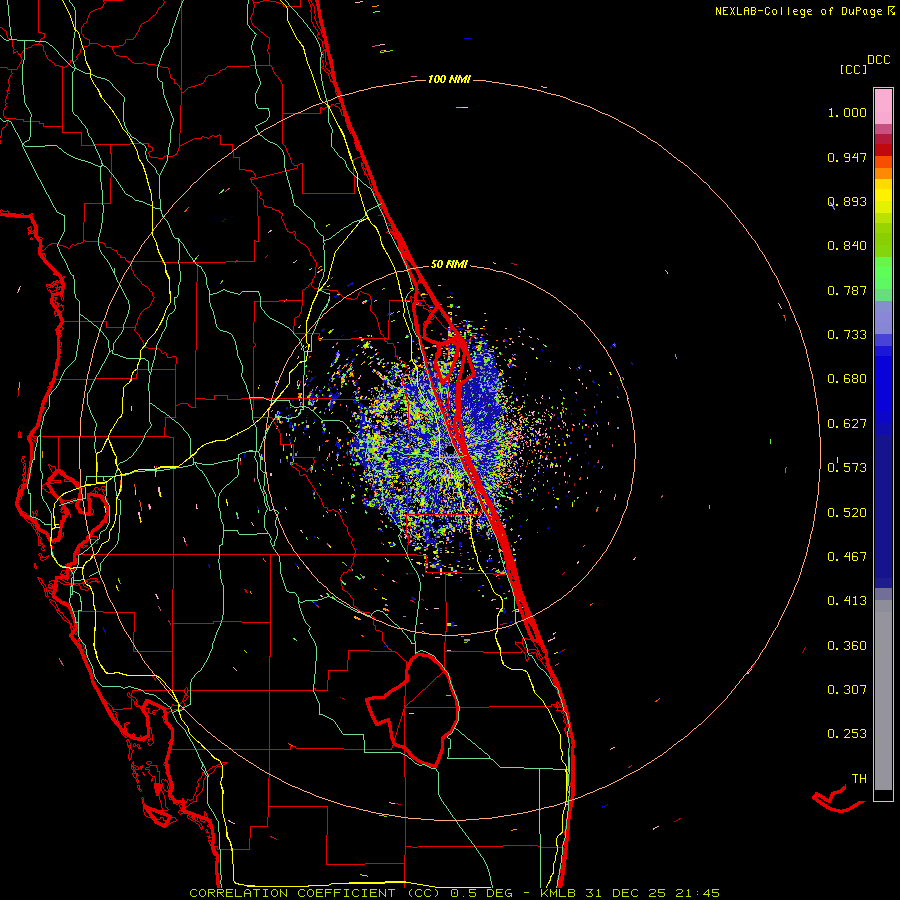Click the KMLB radar site center marker
The image size is (900, 900).
pyautogui.click(x=449, y=452)
